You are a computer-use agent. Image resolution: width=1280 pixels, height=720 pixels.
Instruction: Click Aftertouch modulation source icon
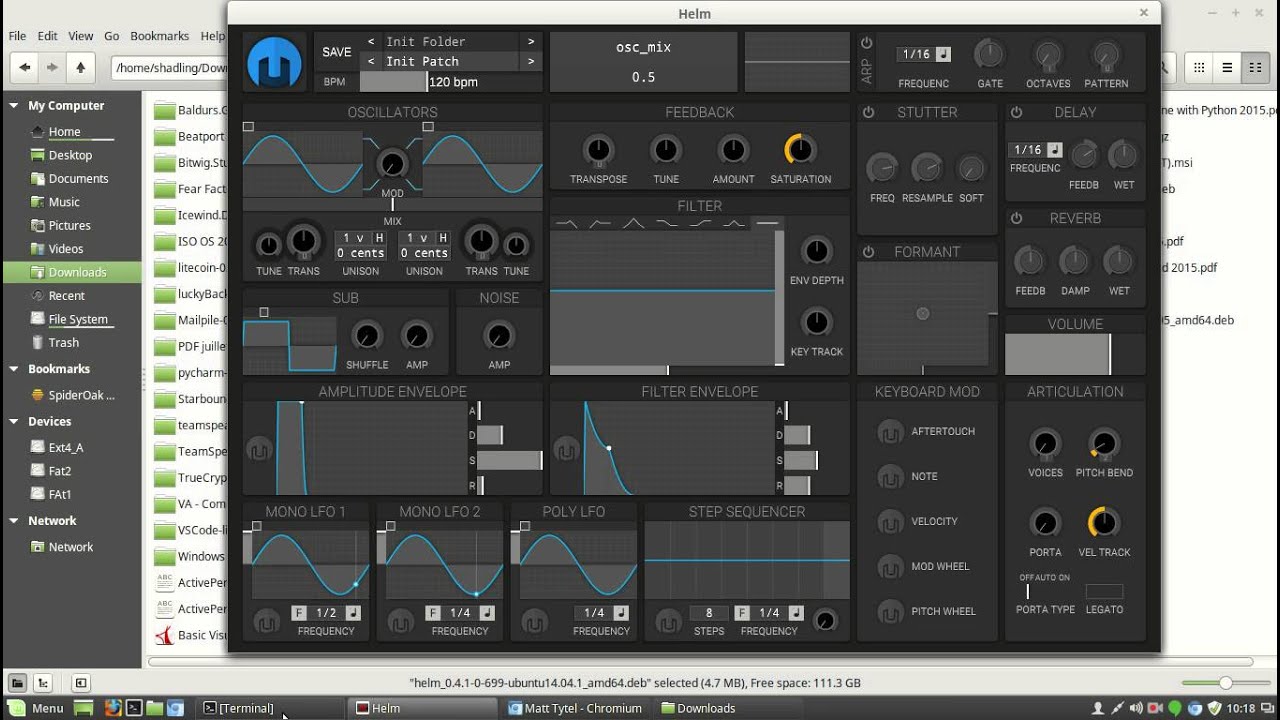pyautogui.click(x=890, y=432)
